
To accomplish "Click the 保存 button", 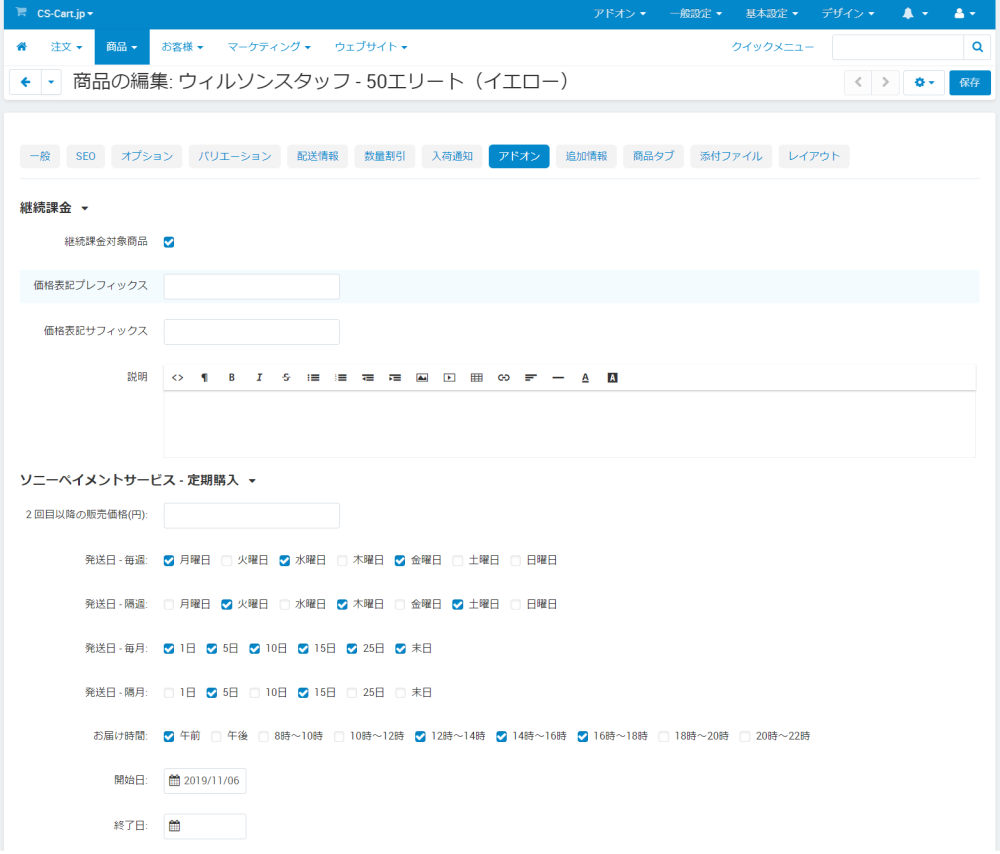I will click(969, 82).
